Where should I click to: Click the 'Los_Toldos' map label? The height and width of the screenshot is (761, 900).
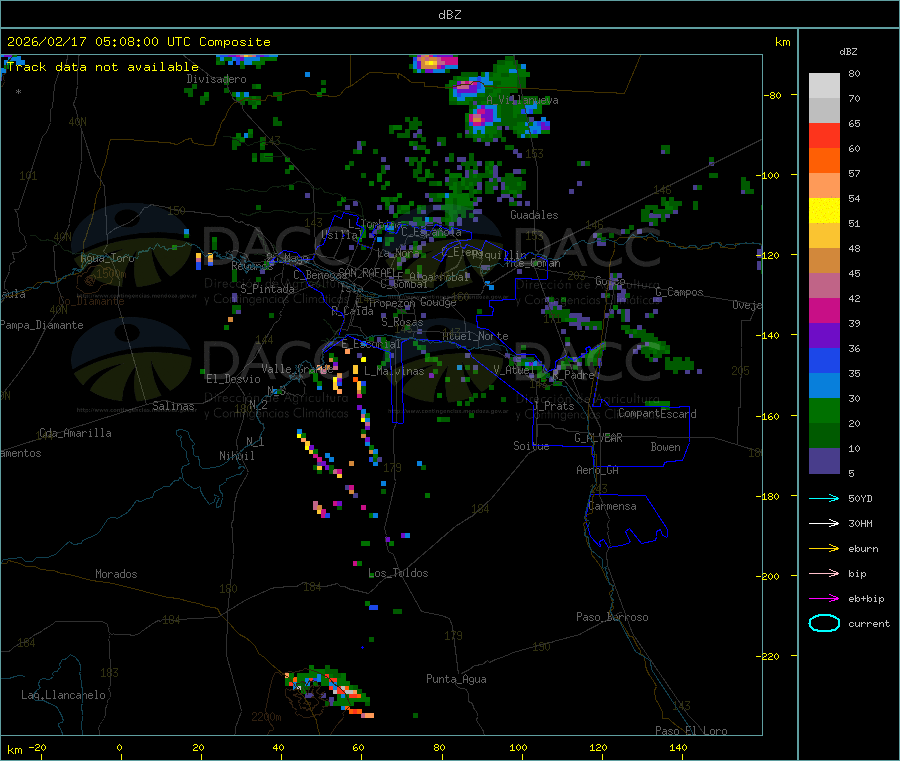pyautogui.click(x=398, y=573)
